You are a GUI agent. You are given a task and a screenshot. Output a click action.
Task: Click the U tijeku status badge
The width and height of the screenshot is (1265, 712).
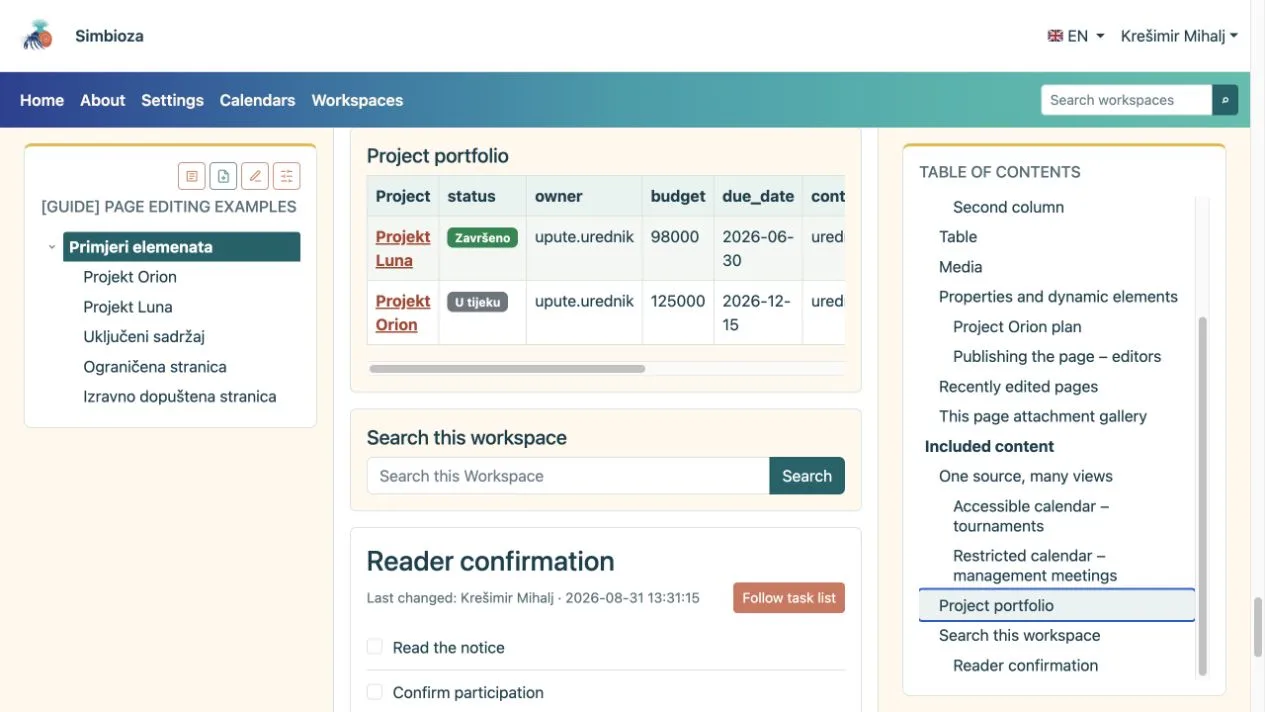tap(477, 302)
